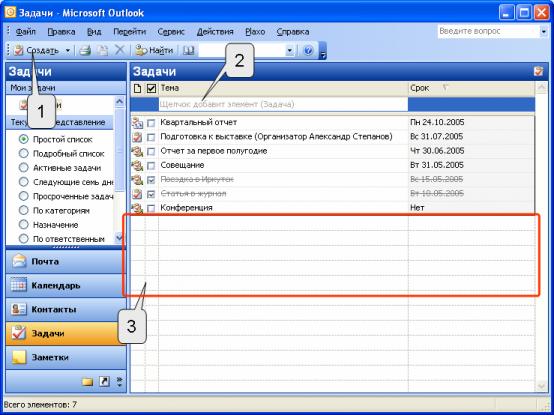Click the Delete X toolbar icon
554x415 pixels.
[x=120, y=51]
